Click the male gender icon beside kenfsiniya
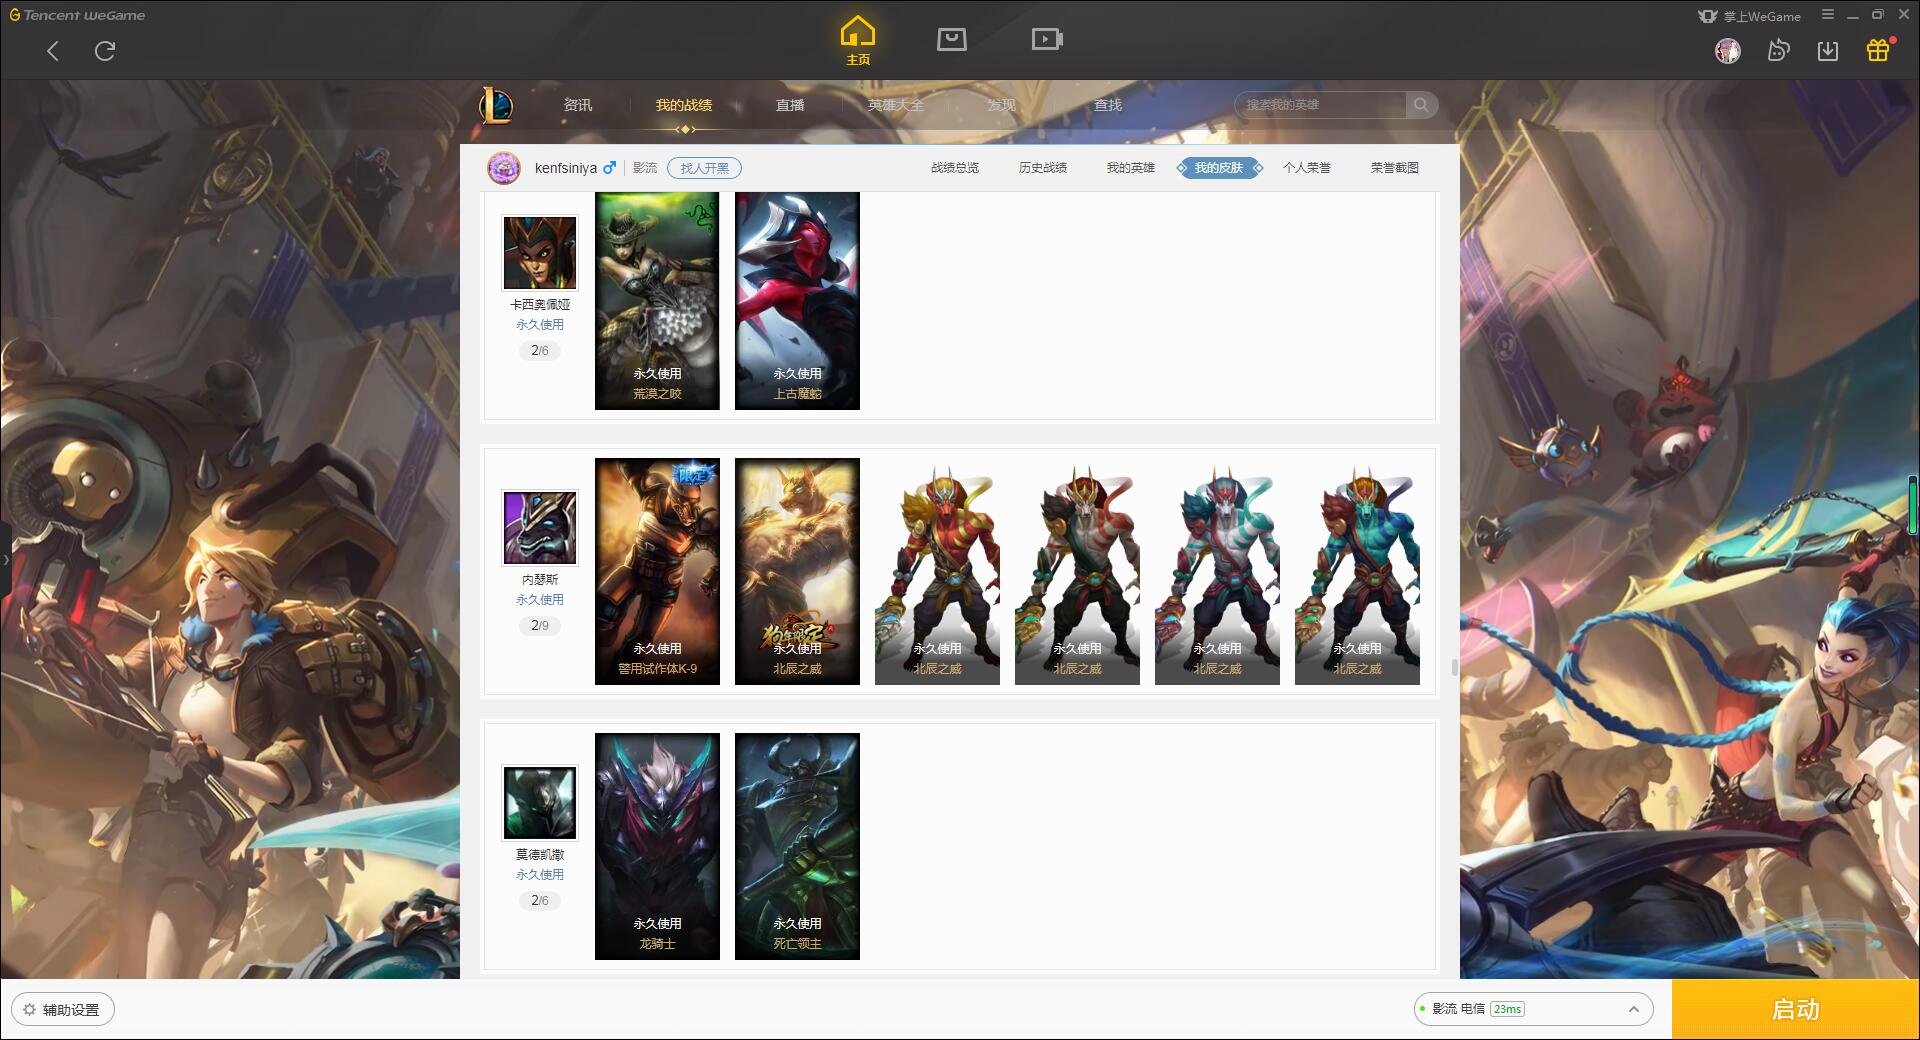This screenshot has height=1040, width=1920. [x=609, y=168]
